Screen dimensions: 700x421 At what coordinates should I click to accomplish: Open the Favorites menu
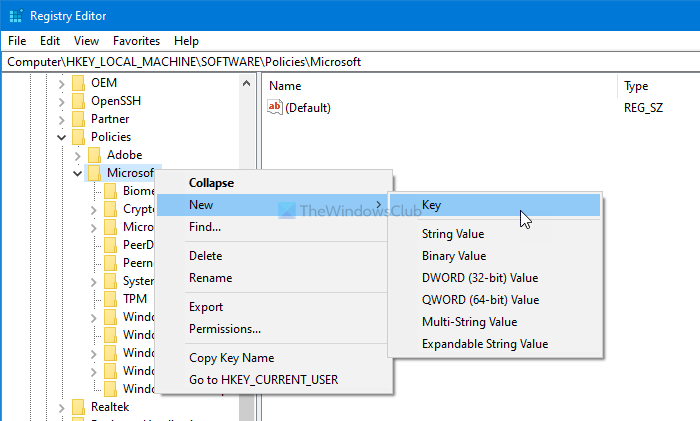pyautogui.click(x=136, y=41)
